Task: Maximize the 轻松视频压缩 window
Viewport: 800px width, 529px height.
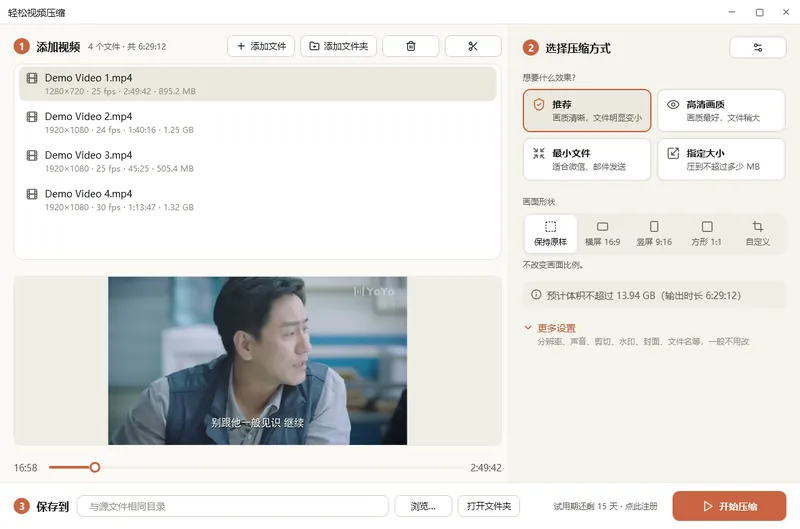Action: point(759,12)
